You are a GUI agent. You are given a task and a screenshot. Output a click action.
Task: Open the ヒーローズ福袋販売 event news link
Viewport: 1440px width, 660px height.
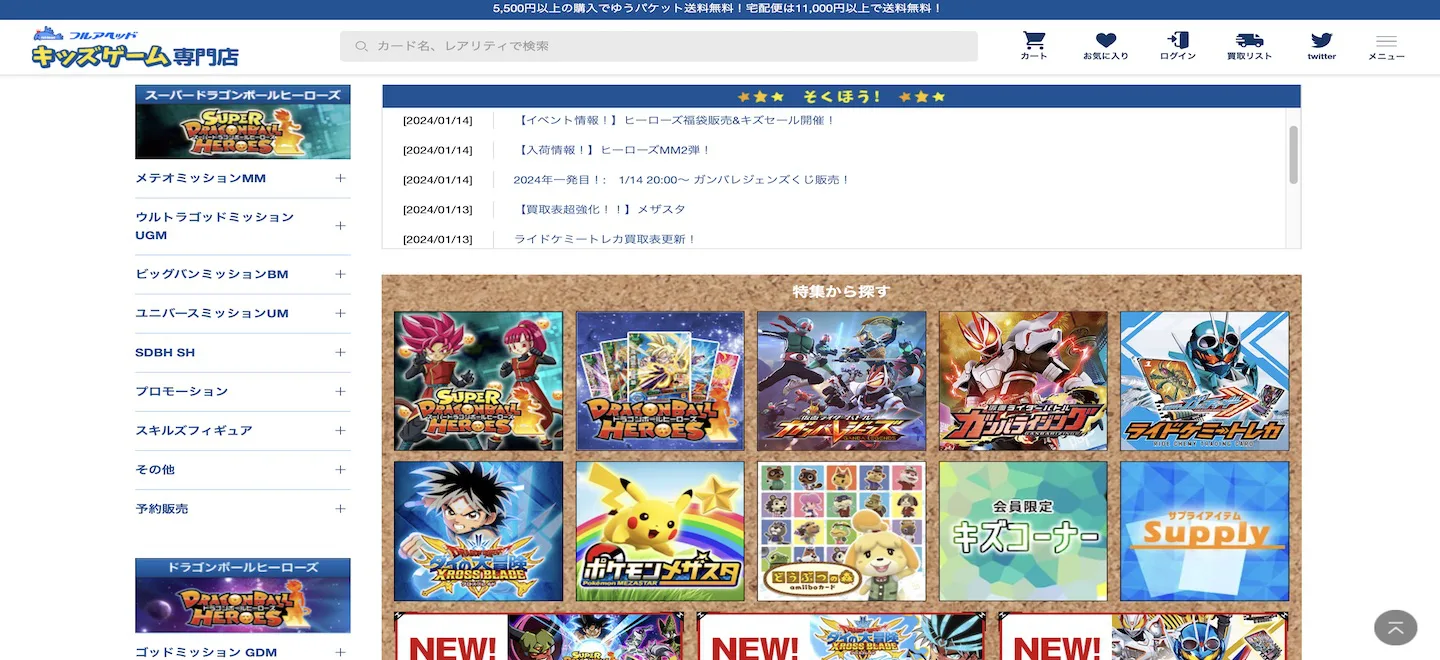pyautogui.click(x=676, y=120)
